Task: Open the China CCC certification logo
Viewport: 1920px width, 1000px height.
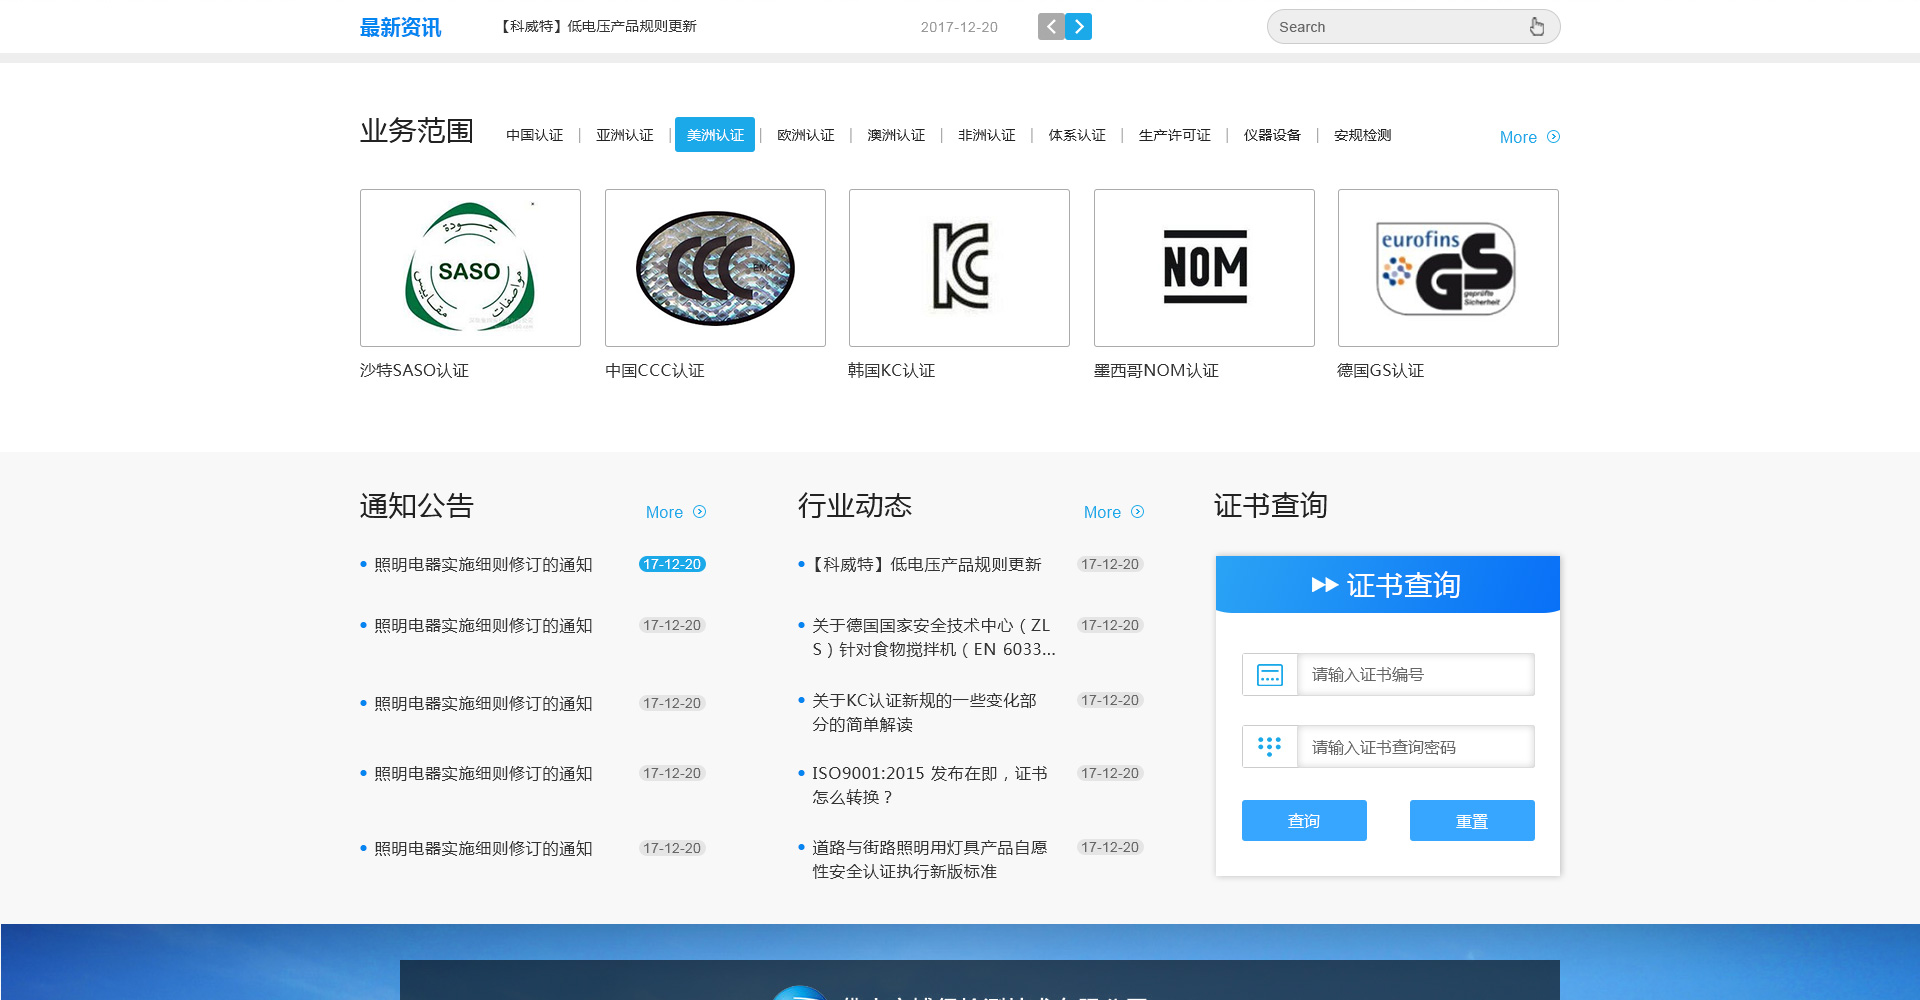Action: coord(715,268)
